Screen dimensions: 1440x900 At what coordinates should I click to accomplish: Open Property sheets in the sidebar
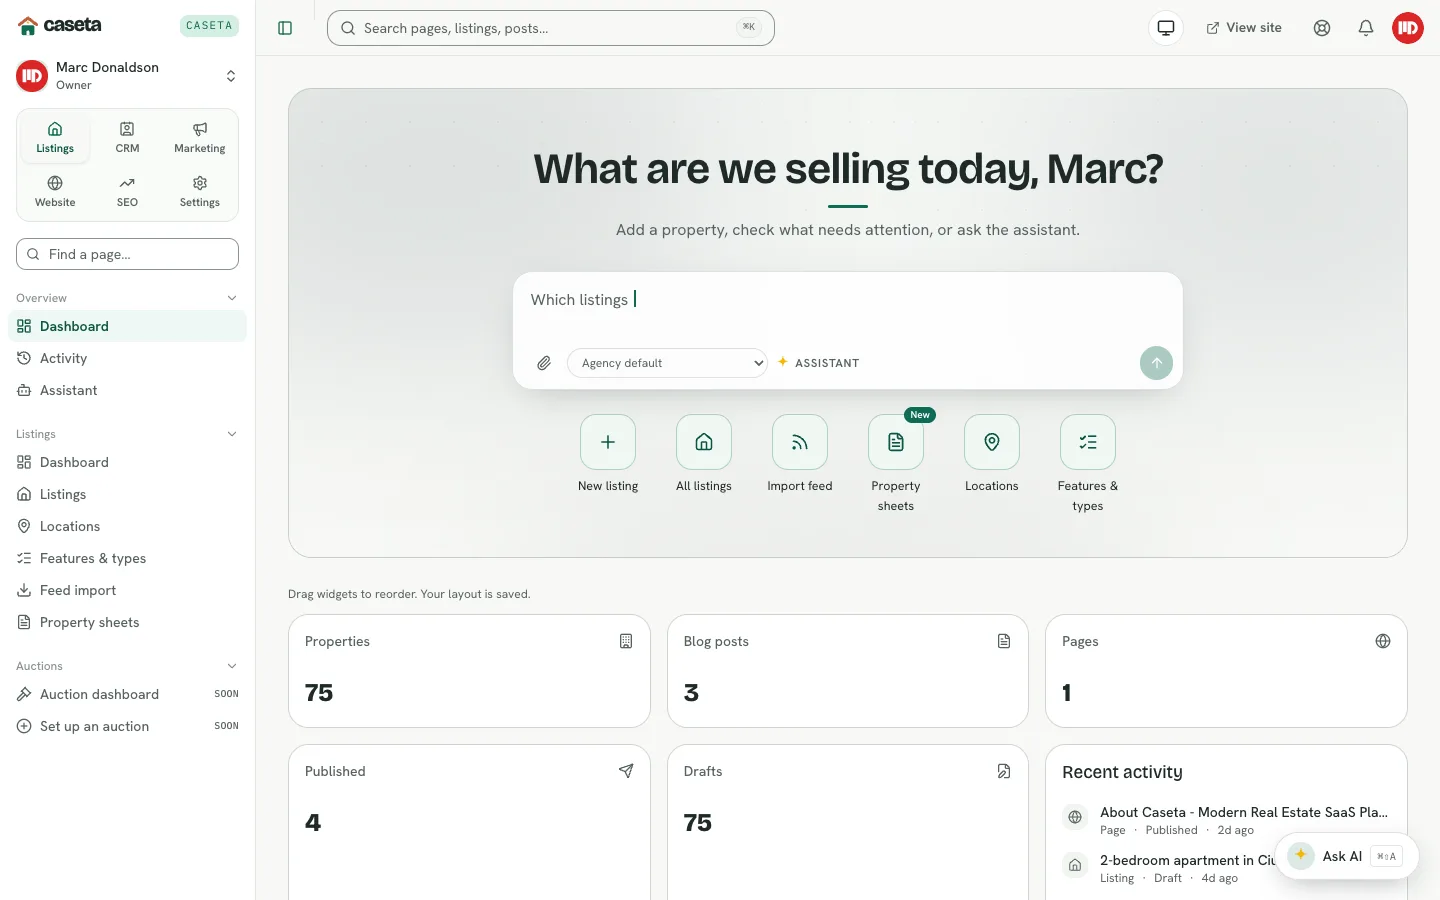coord(127,622)
